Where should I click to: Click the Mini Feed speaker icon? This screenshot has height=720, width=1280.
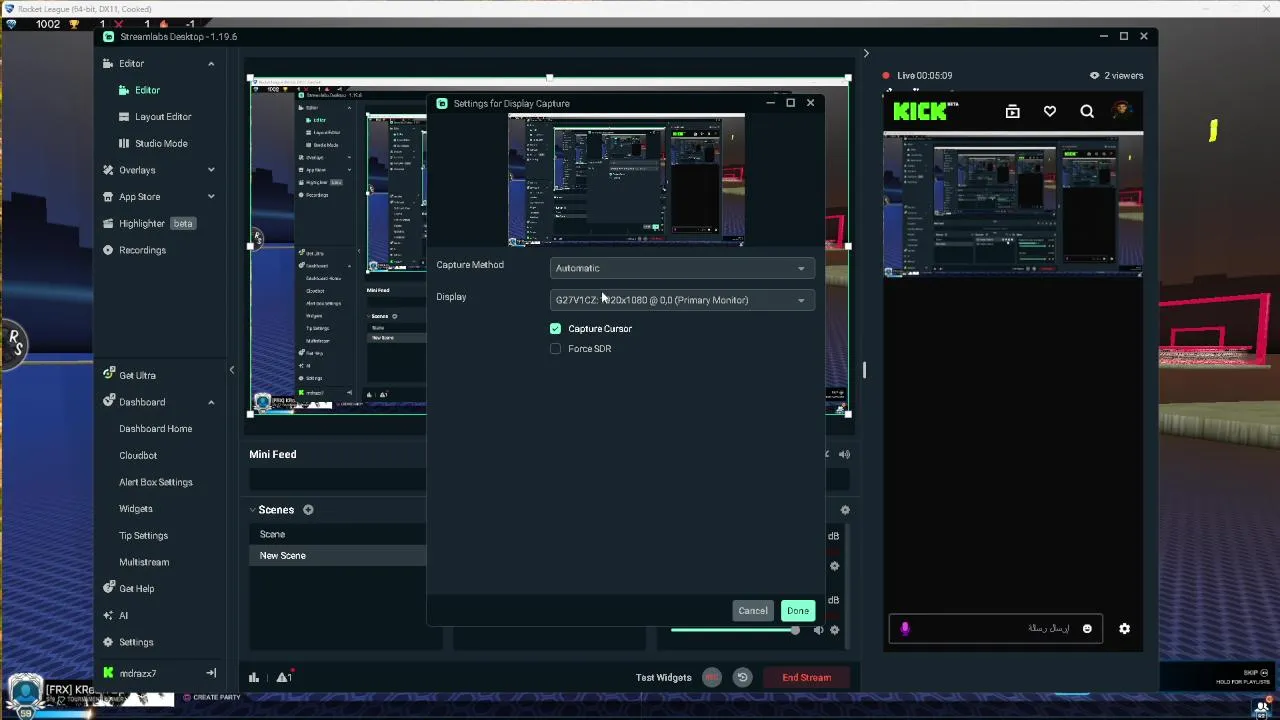click(844, 454)
